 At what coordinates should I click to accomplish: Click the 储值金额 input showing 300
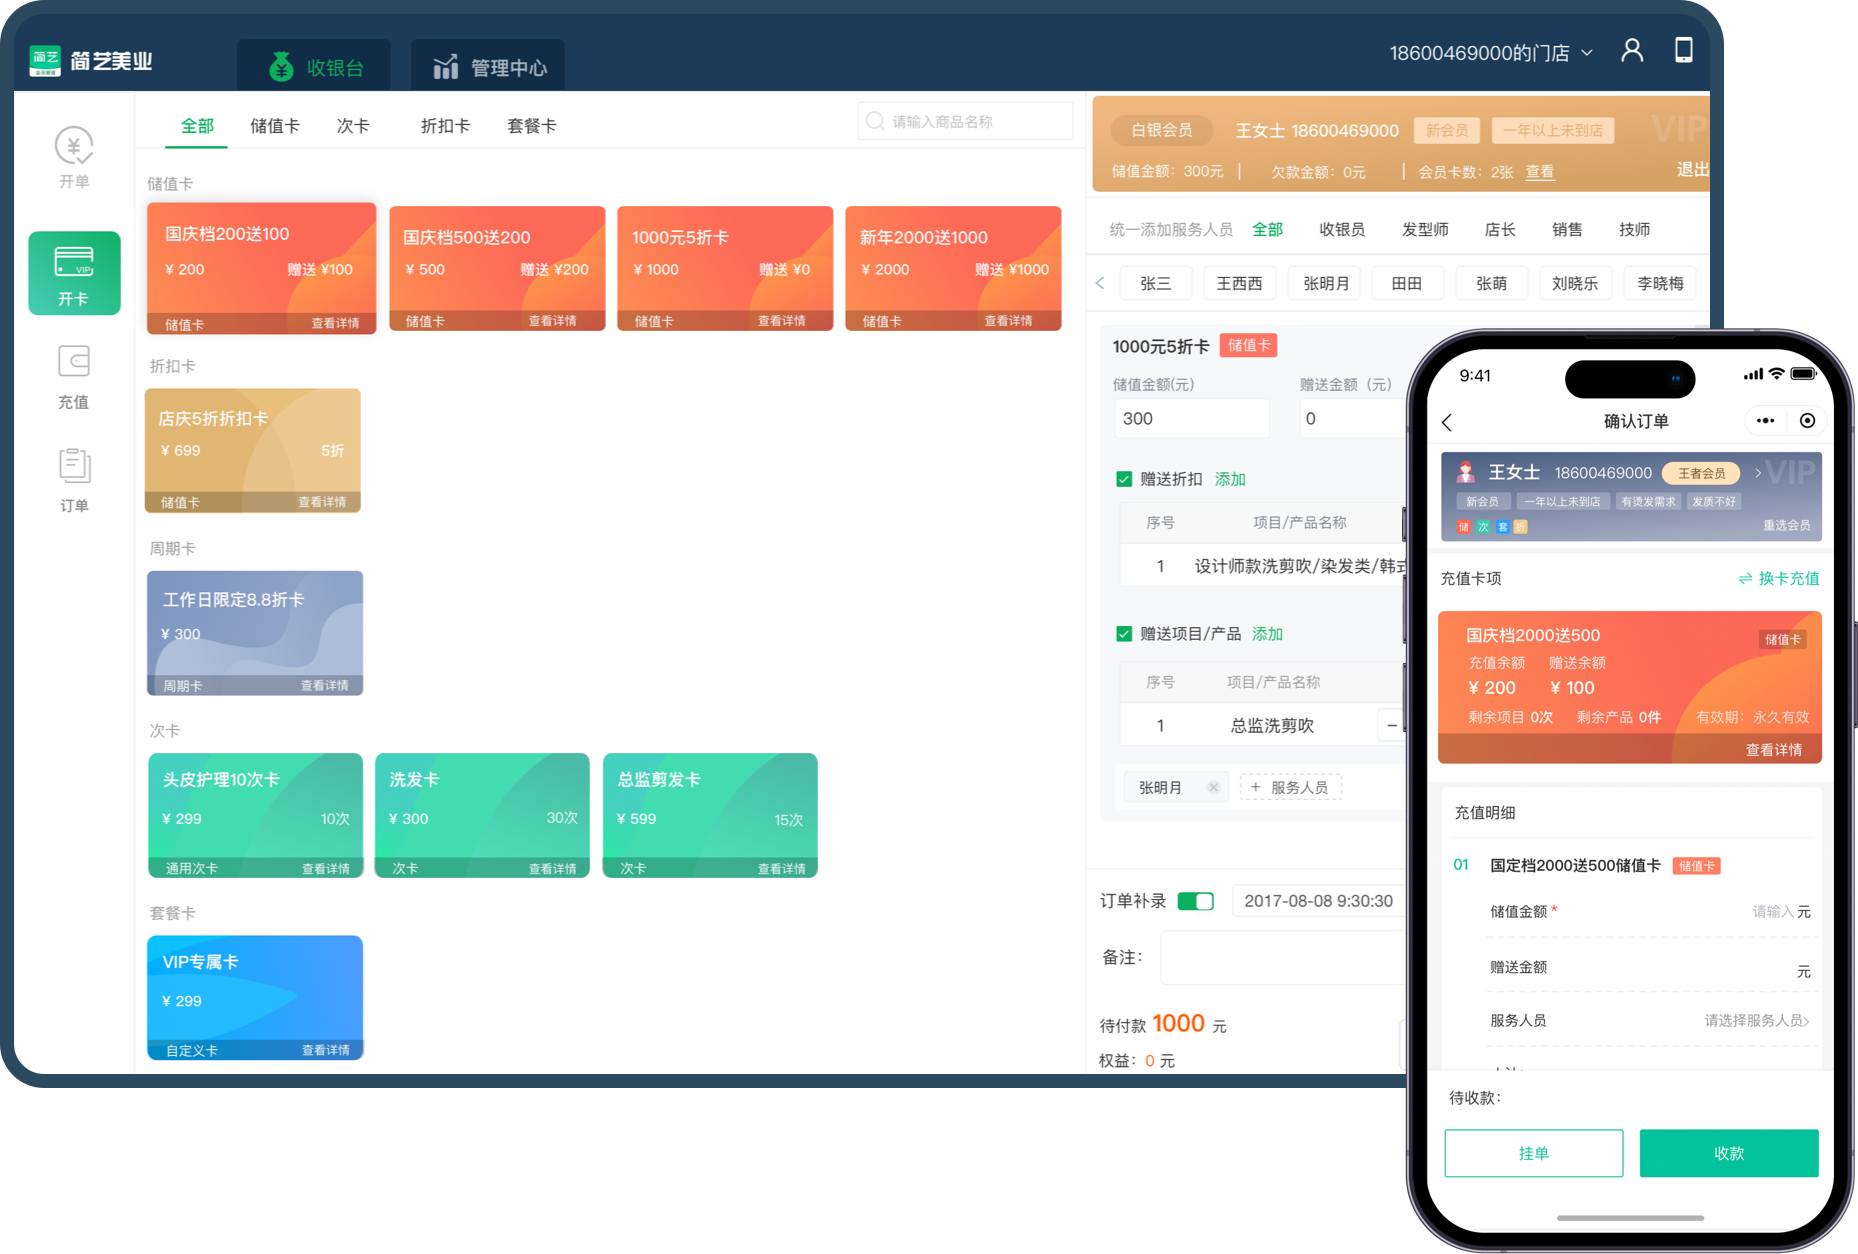(1191, 418)
